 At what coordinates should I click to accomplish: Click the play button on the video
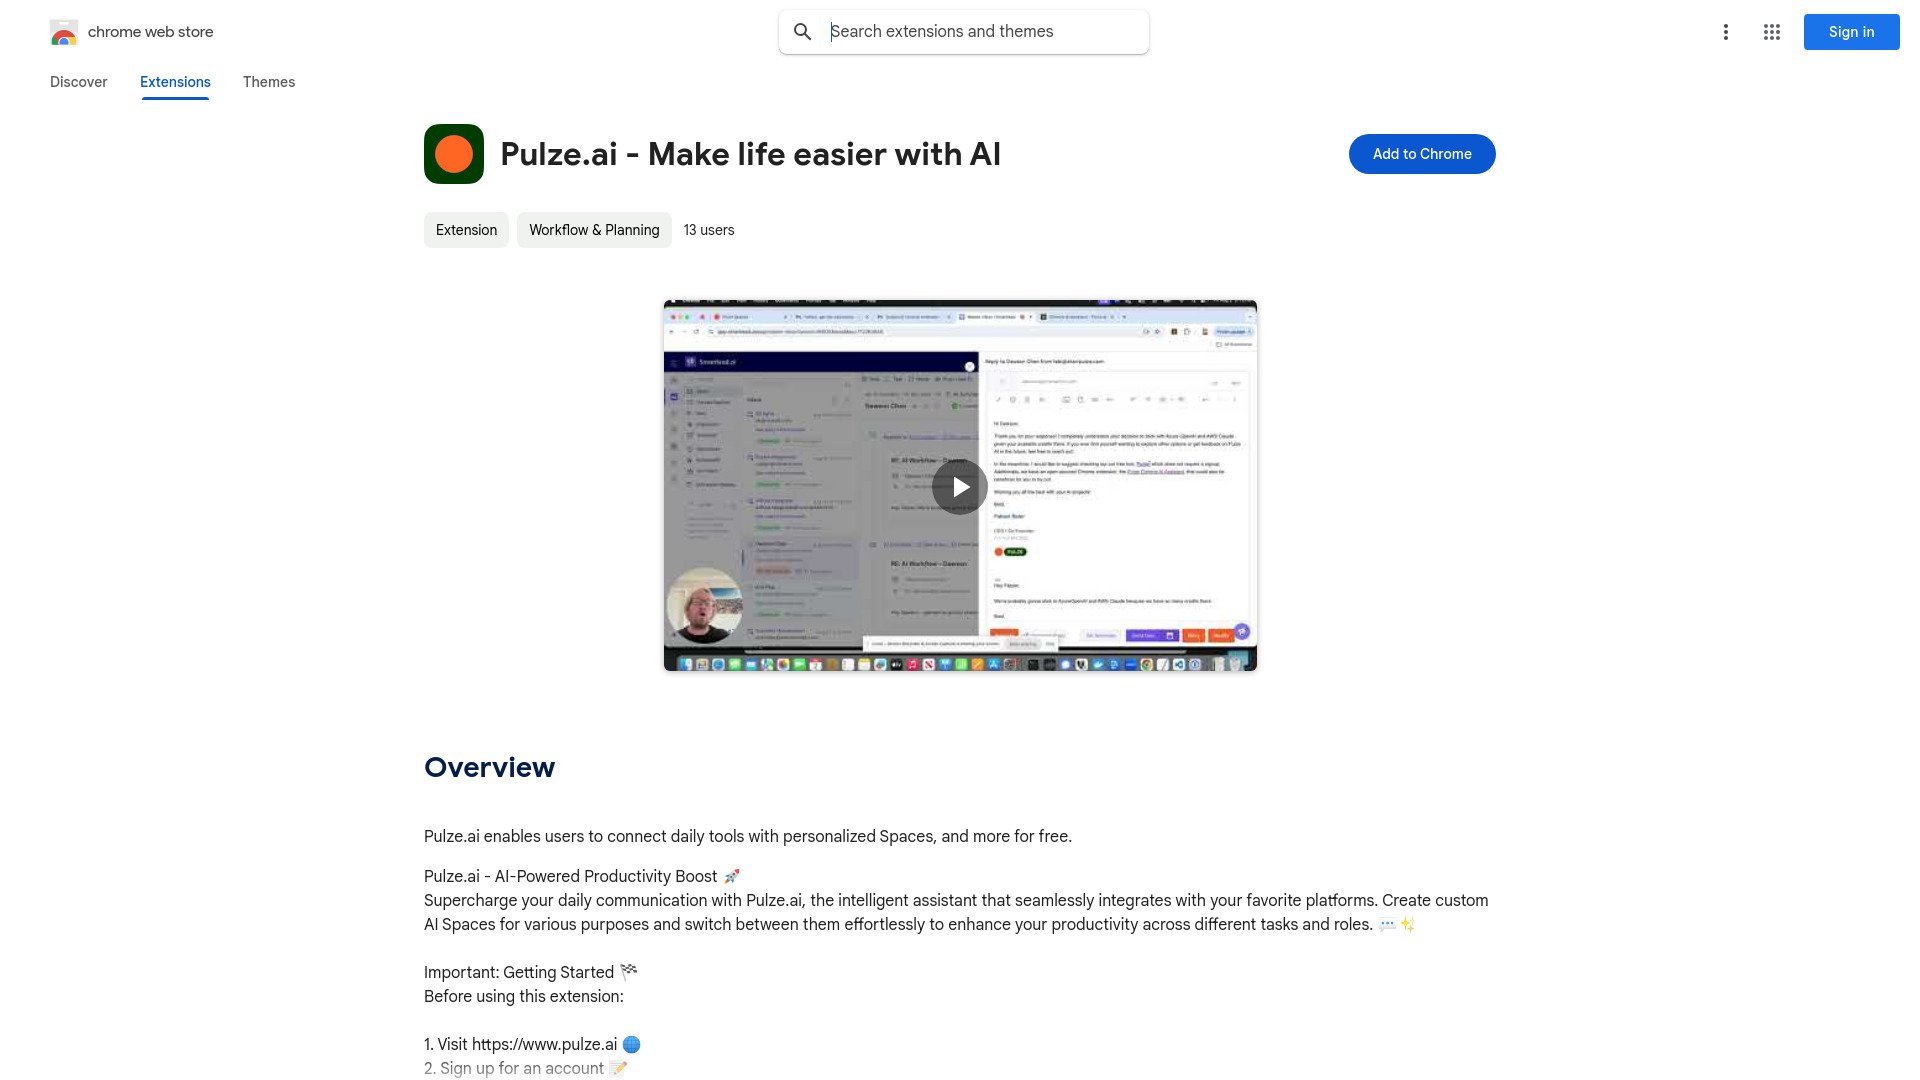pyautogui.click(x=960, y=485)
